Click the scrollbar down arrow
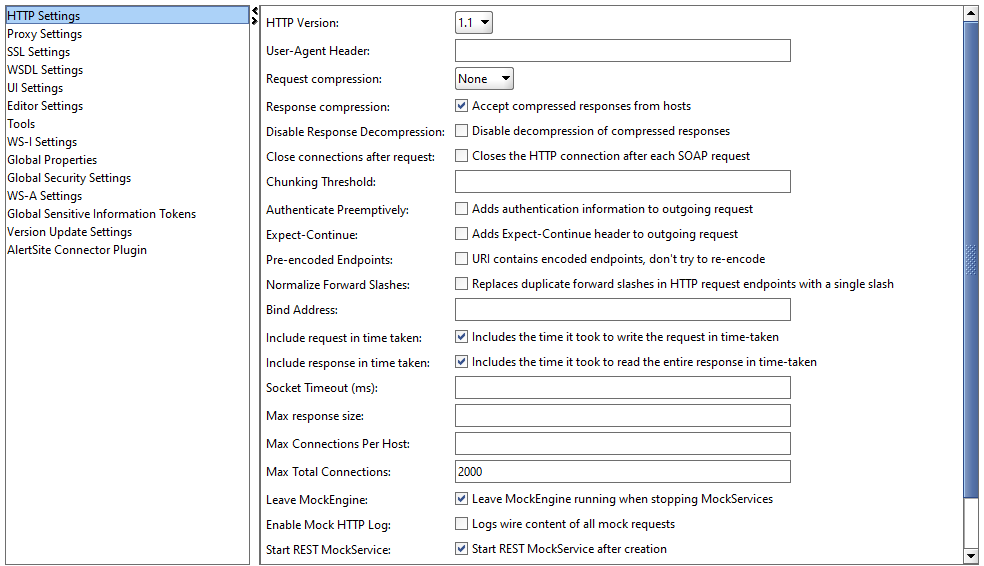Viewport: 984px width, 566px height. click(x=971, y=556)
